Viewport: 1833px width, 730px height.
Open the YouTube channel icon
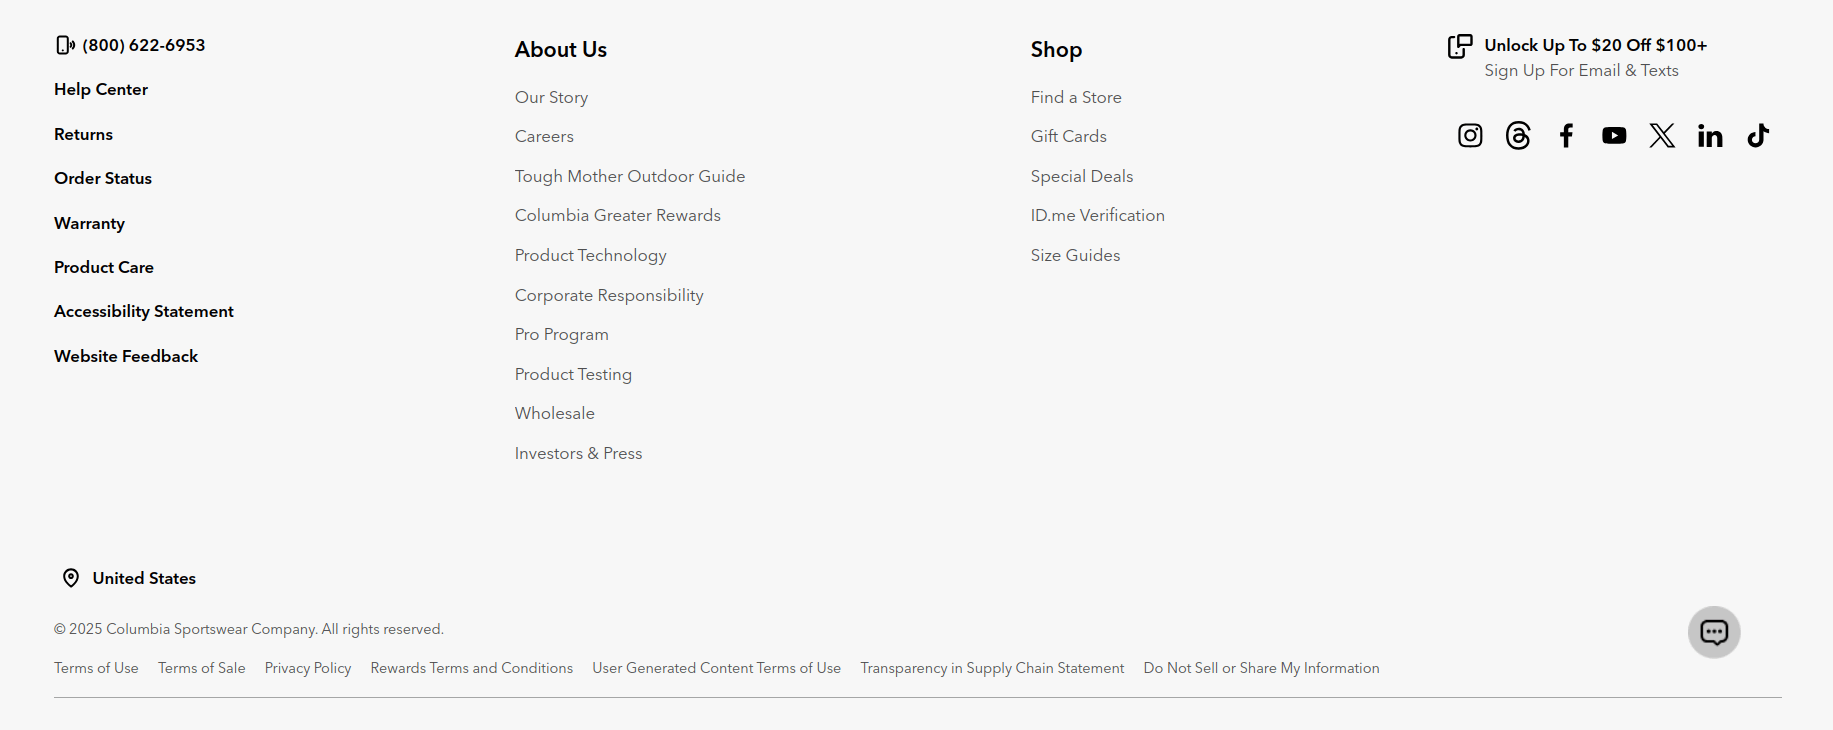click(1614, 135)
